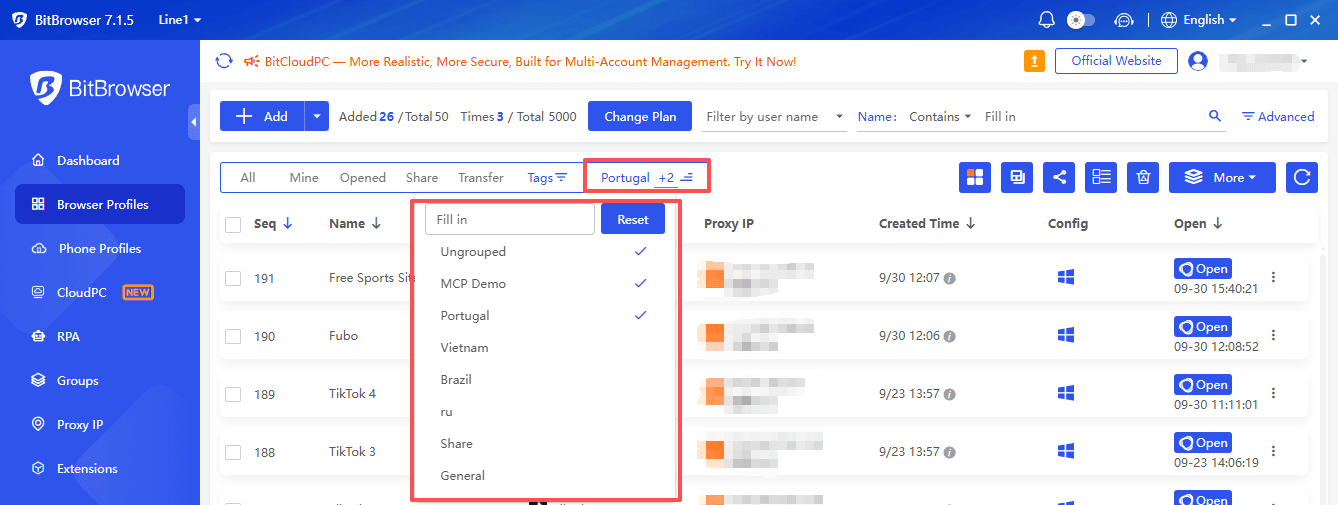Open Groups in the sidebar
The image size is (1338, 505).
click(100, 380)
